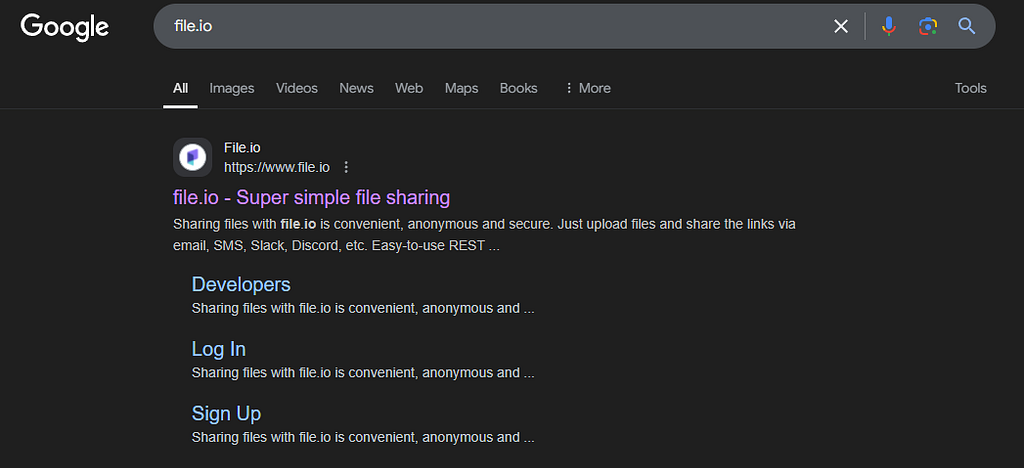Click the Google logo
The width and height of the screenshot is (1024, 468).
[65, 27]
